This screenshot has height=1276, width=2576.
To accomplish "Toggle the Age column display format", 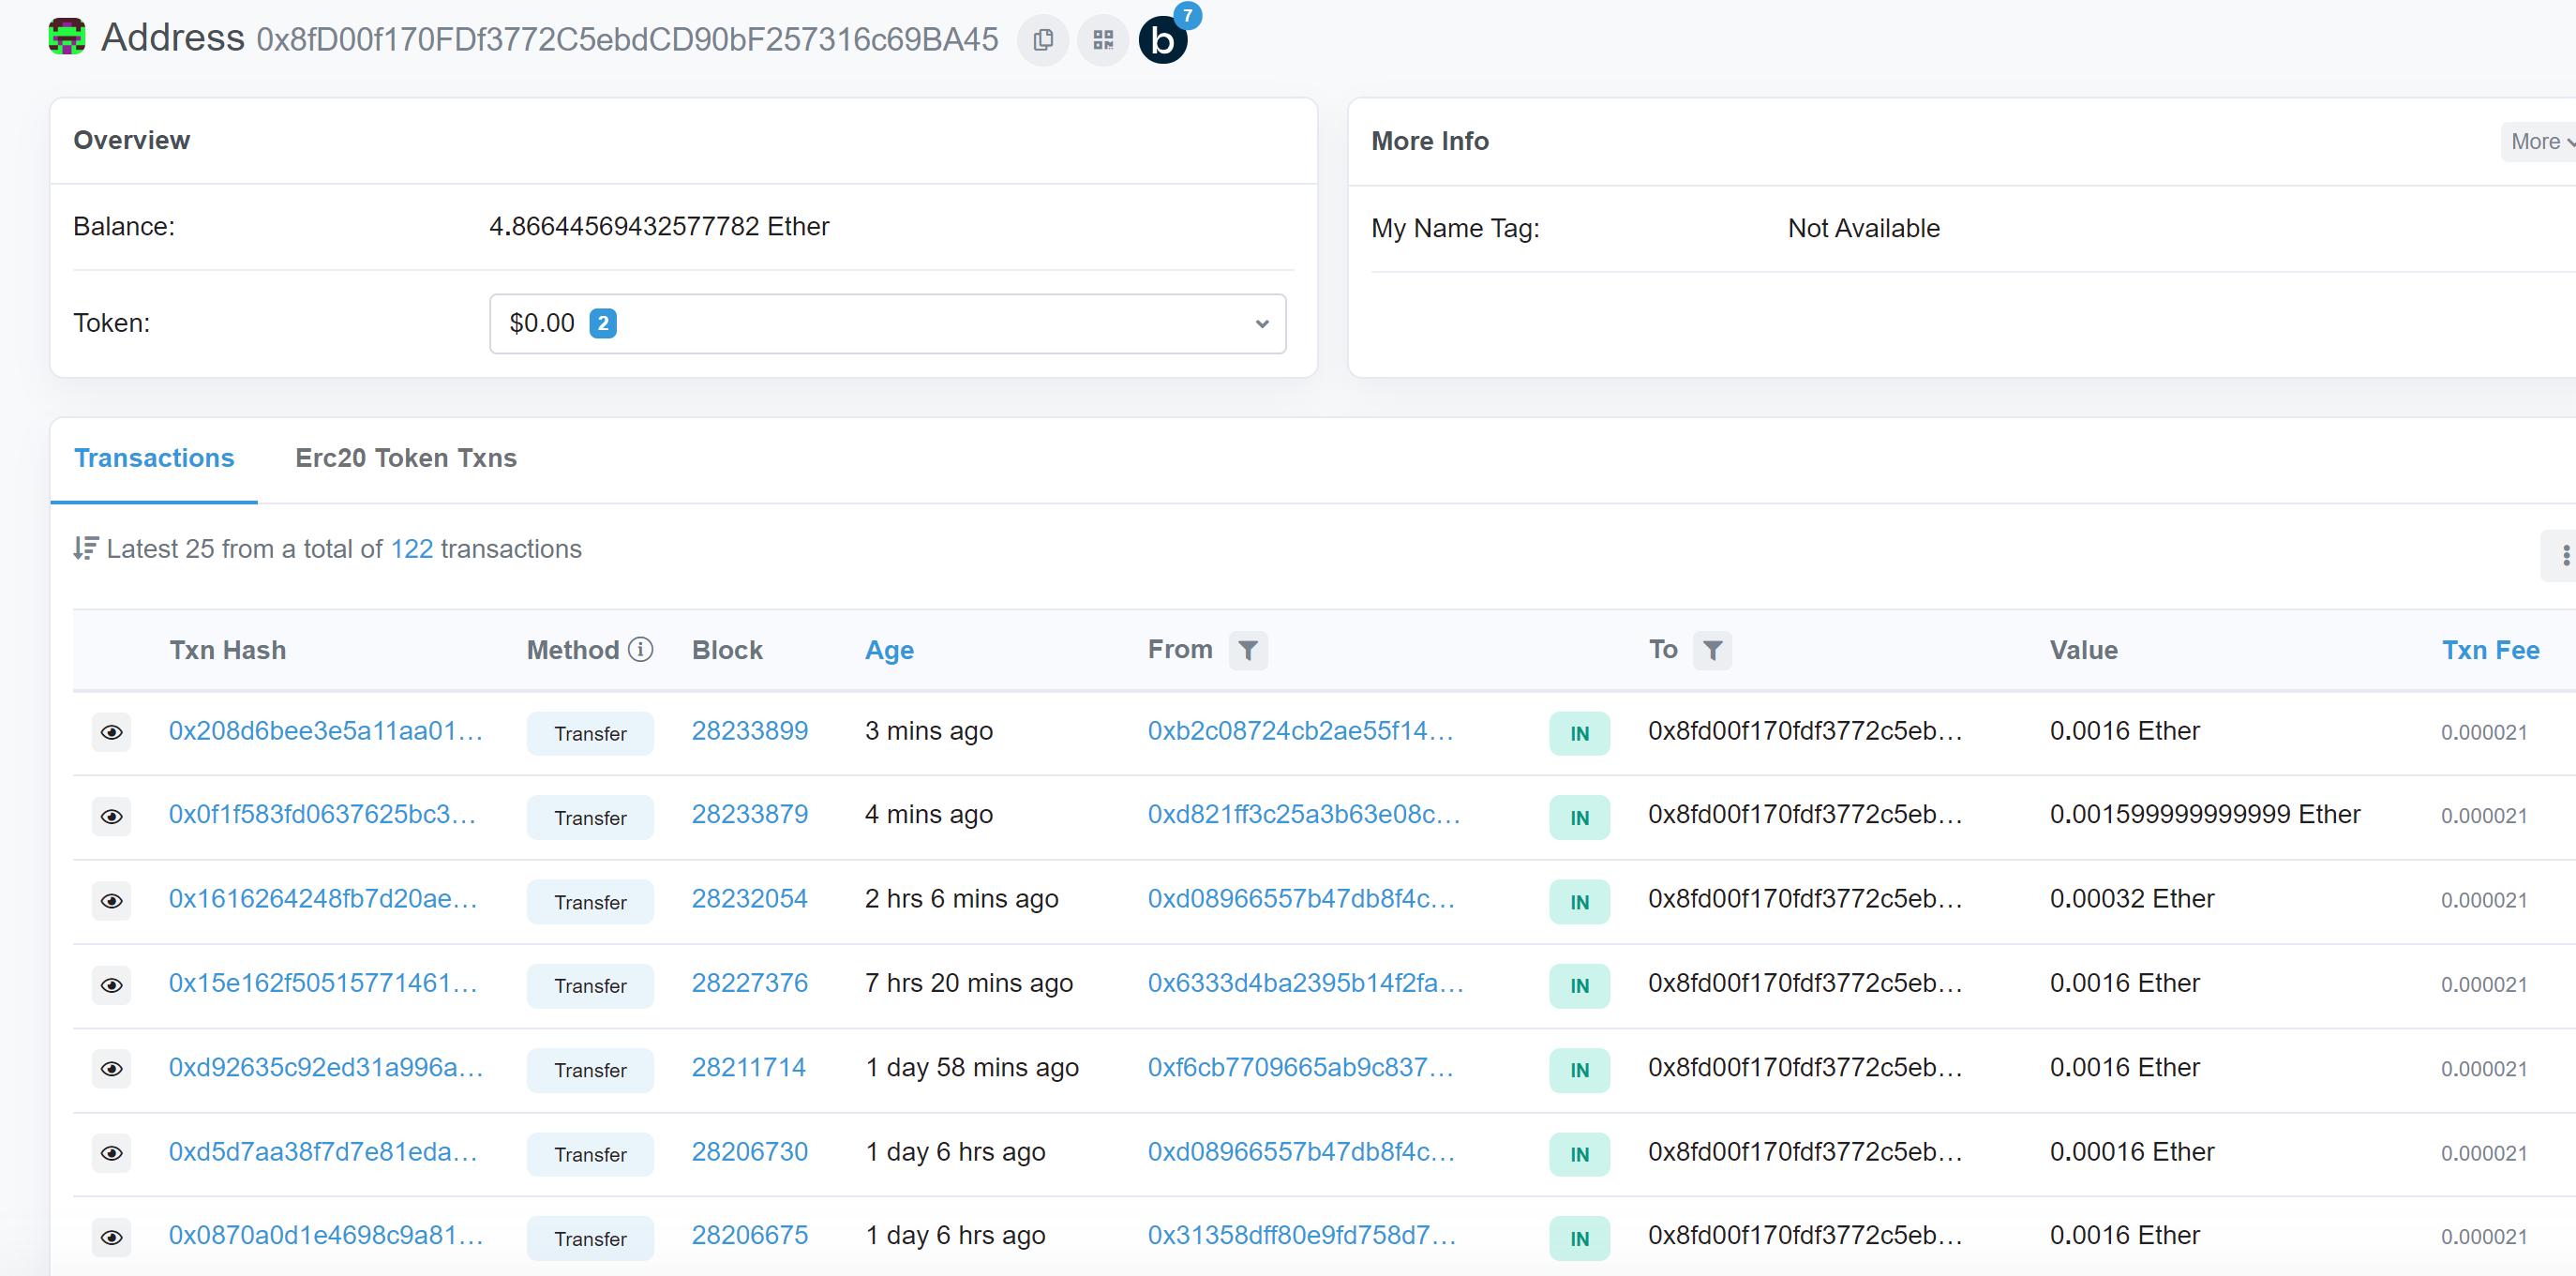I will (x=889, y=650).
